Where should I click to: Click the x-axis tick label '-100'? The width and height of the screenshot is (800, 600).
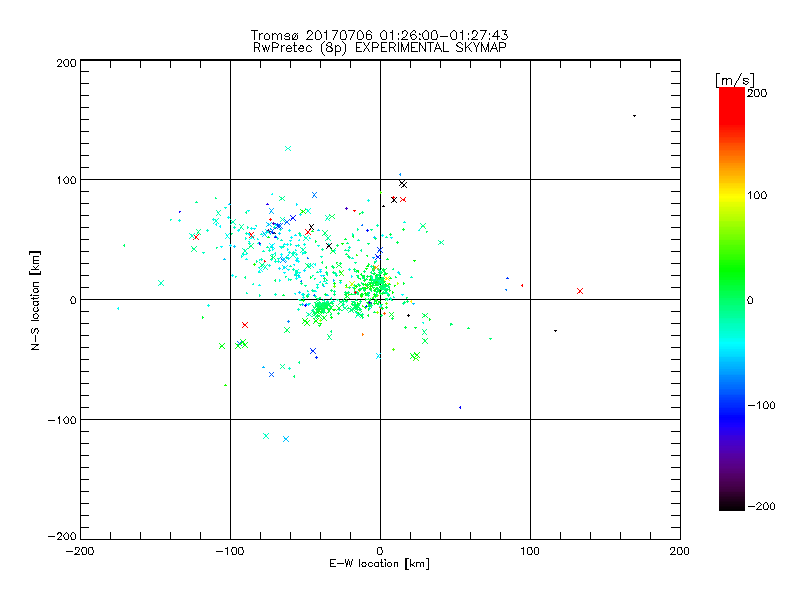tap(230, 551)
